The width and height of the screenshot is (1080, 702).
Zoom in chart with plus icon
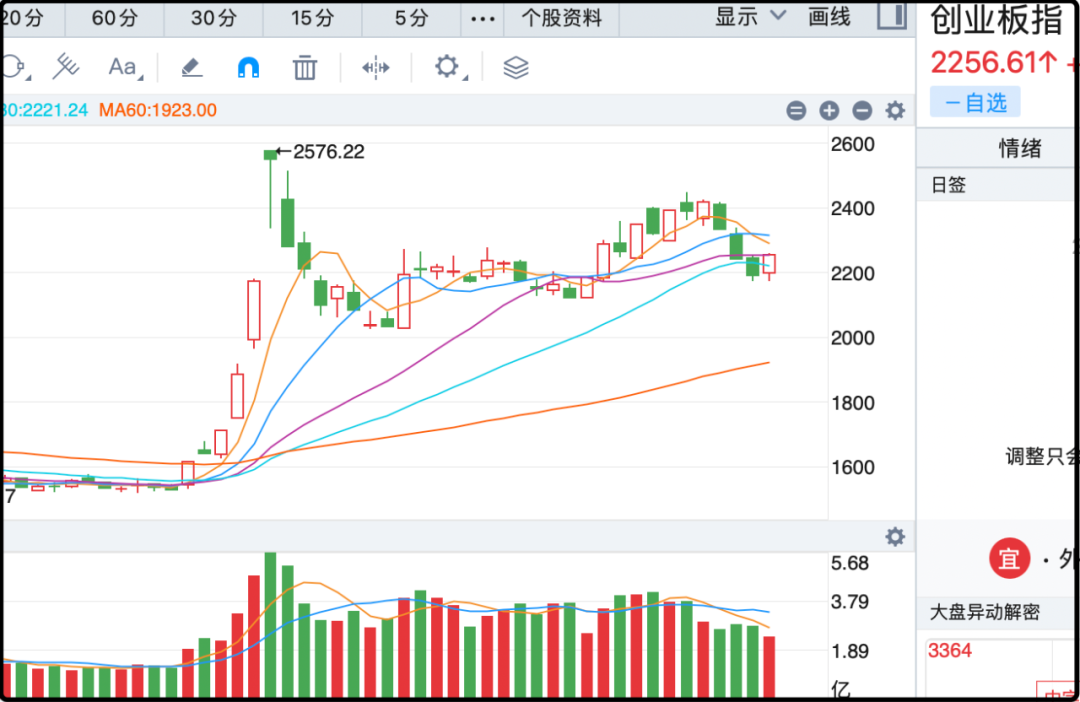(x=829, y=111)
